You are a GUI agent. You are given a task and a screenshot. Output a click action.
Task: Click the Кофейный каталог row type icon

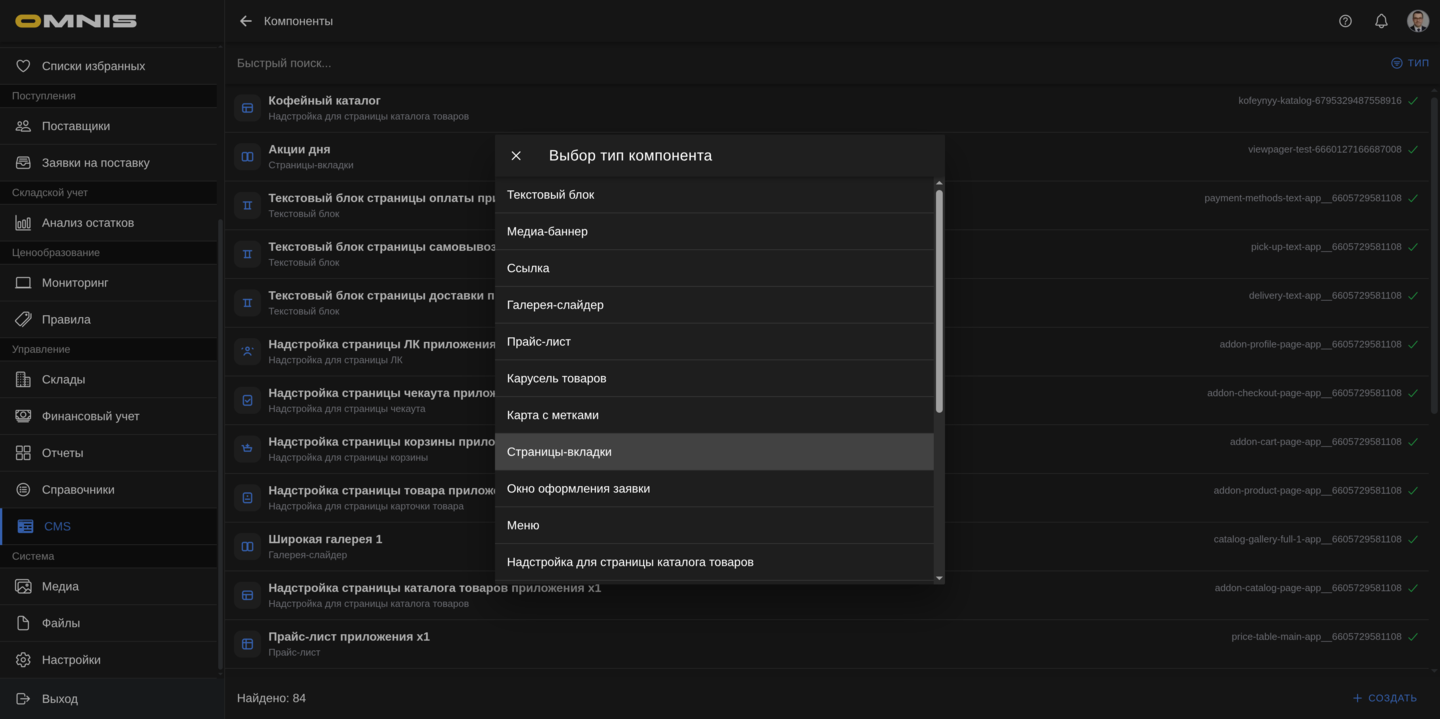(x=247, y=108)
